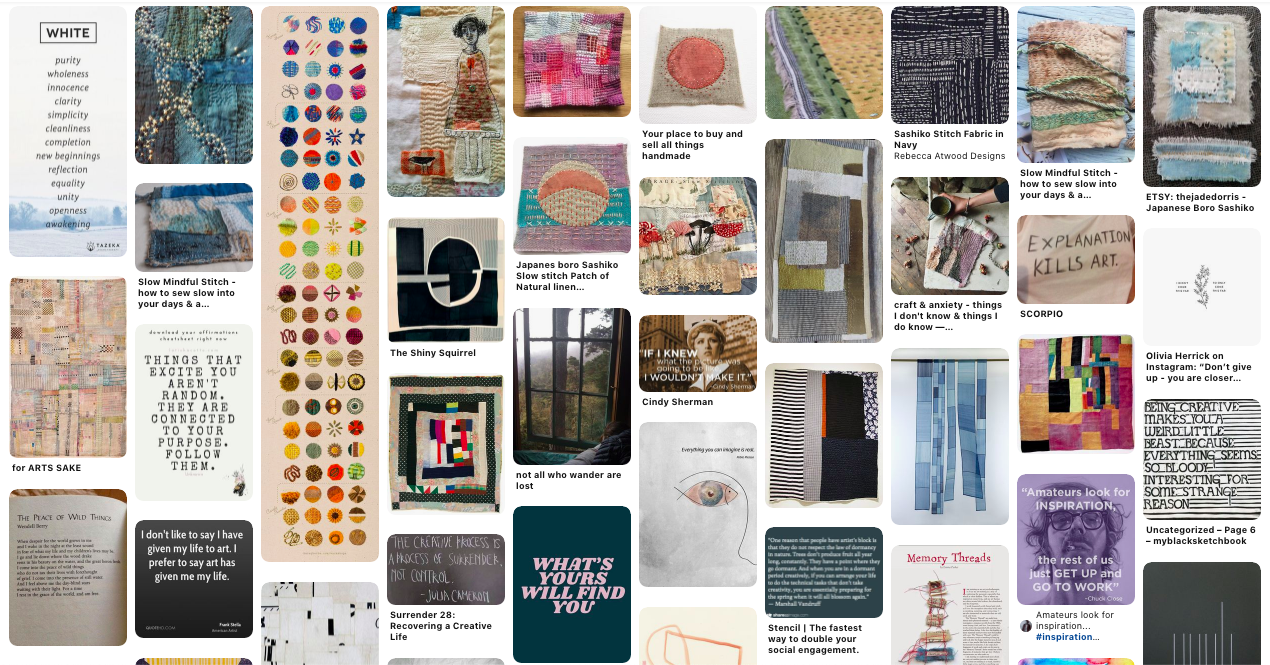Click Rebecca Atwood Designs source link
Screen dimensions: 1270x665
click(x=949, y=156)
